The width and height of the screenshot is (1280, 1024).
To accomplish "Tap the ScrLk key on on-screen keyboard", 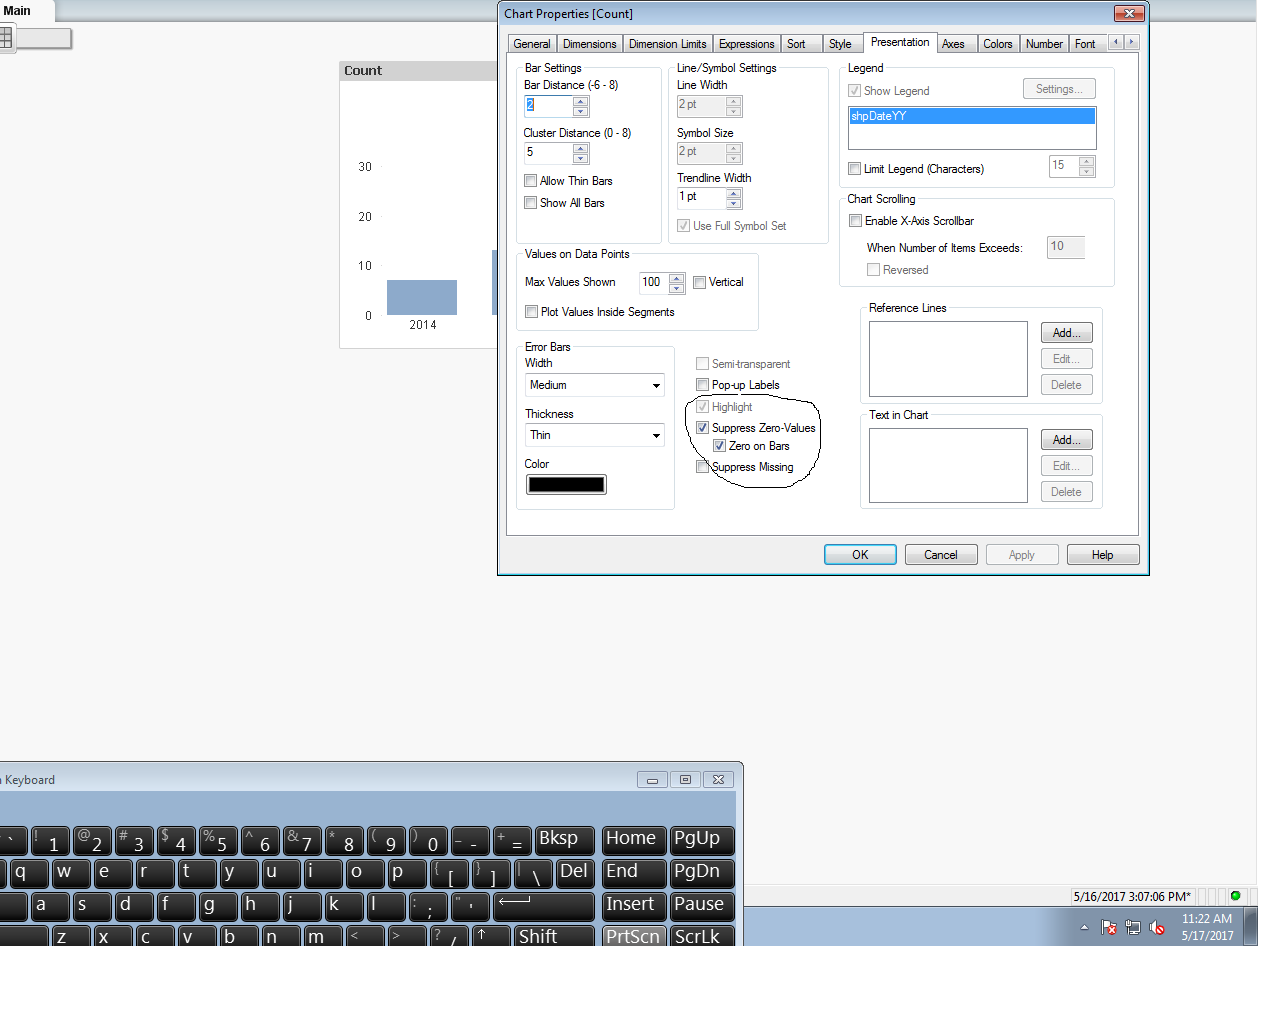I will pyautogui.click(x=702, y=936).
